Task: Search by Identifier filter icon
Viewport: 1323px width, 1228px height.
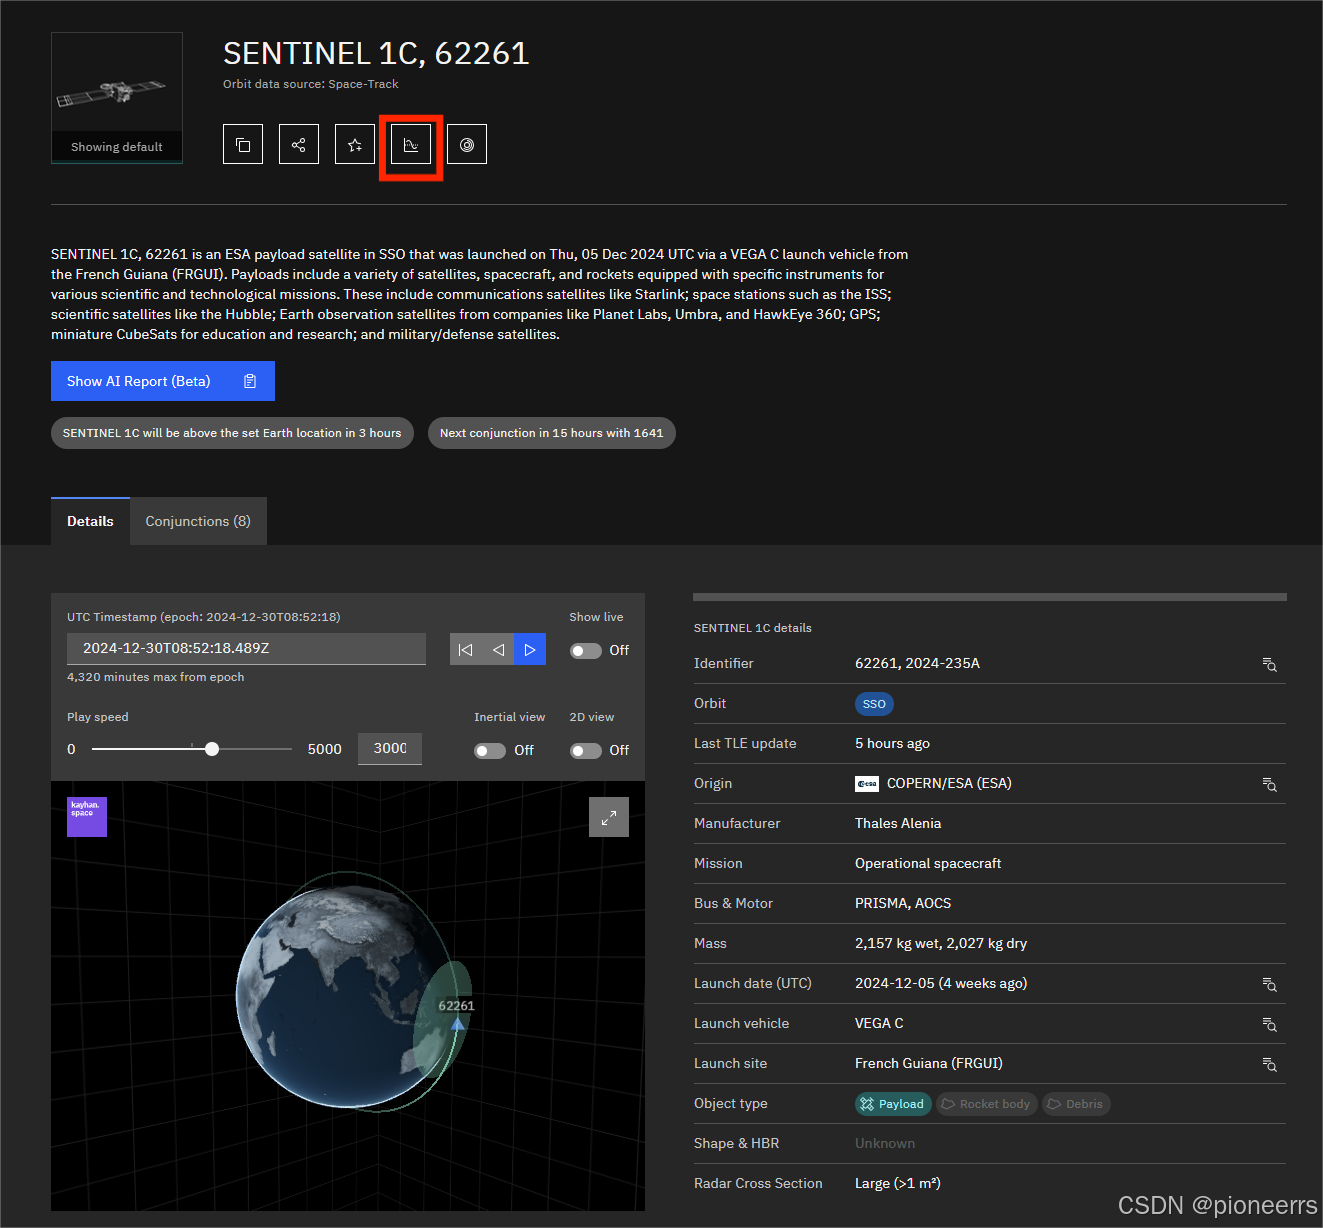Action: (1269, 664)
